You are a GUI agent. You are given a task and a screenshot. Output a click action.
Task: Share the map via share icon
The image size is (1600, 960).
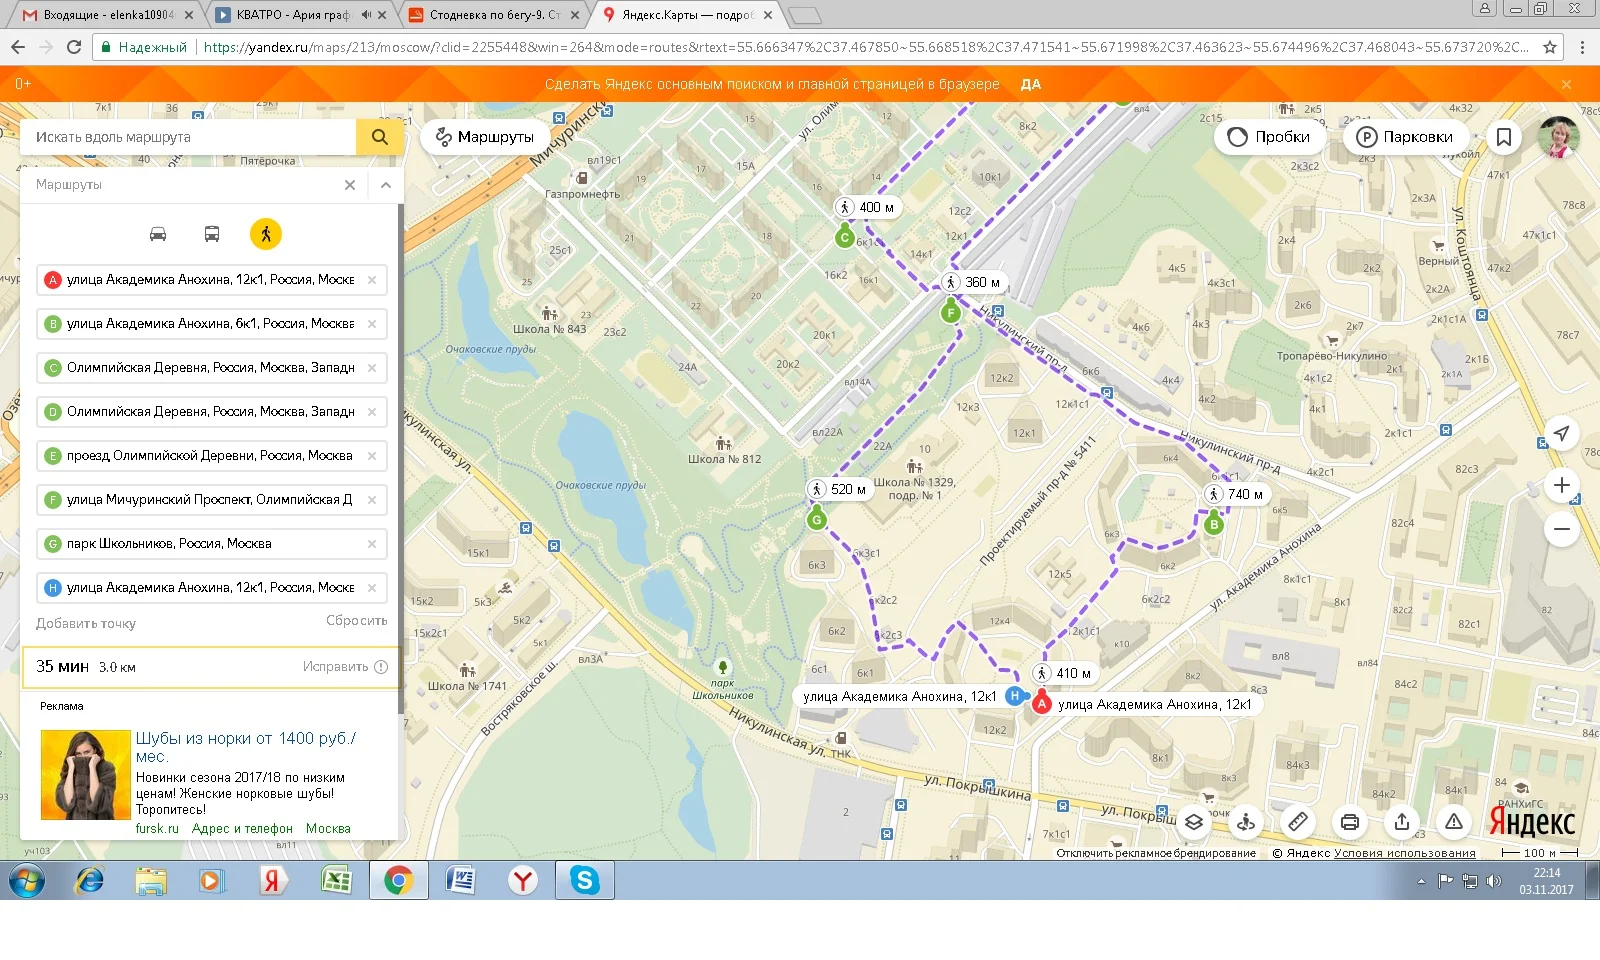(1402, 822)
